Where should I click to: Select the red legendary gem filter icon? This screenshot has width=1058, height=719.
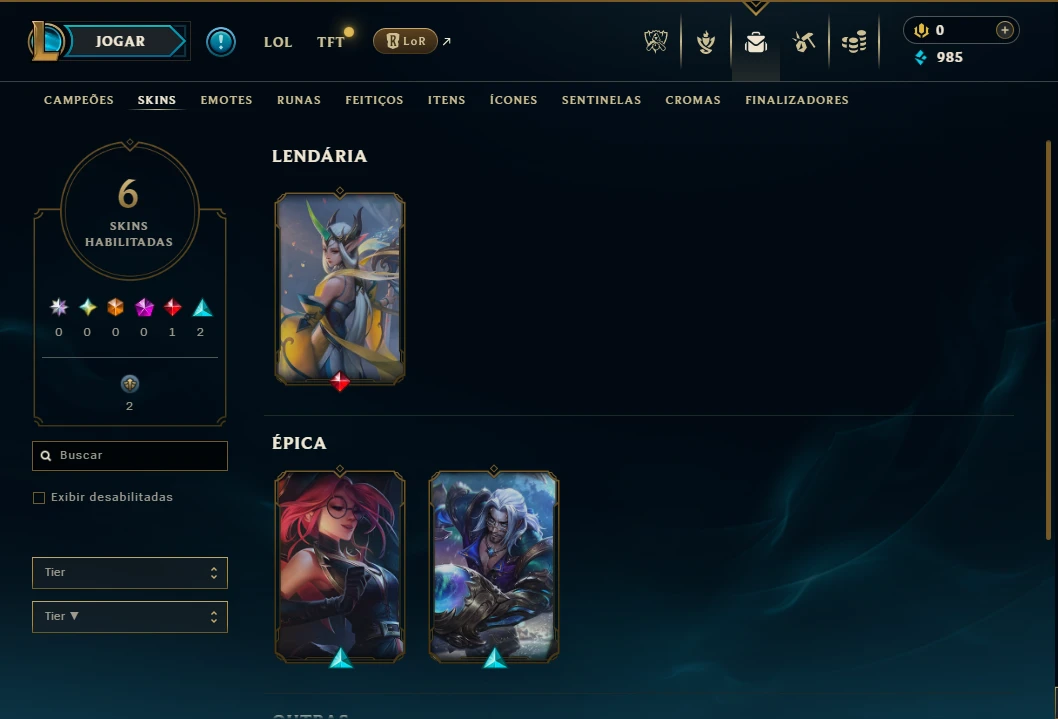(x=173, y=308)
